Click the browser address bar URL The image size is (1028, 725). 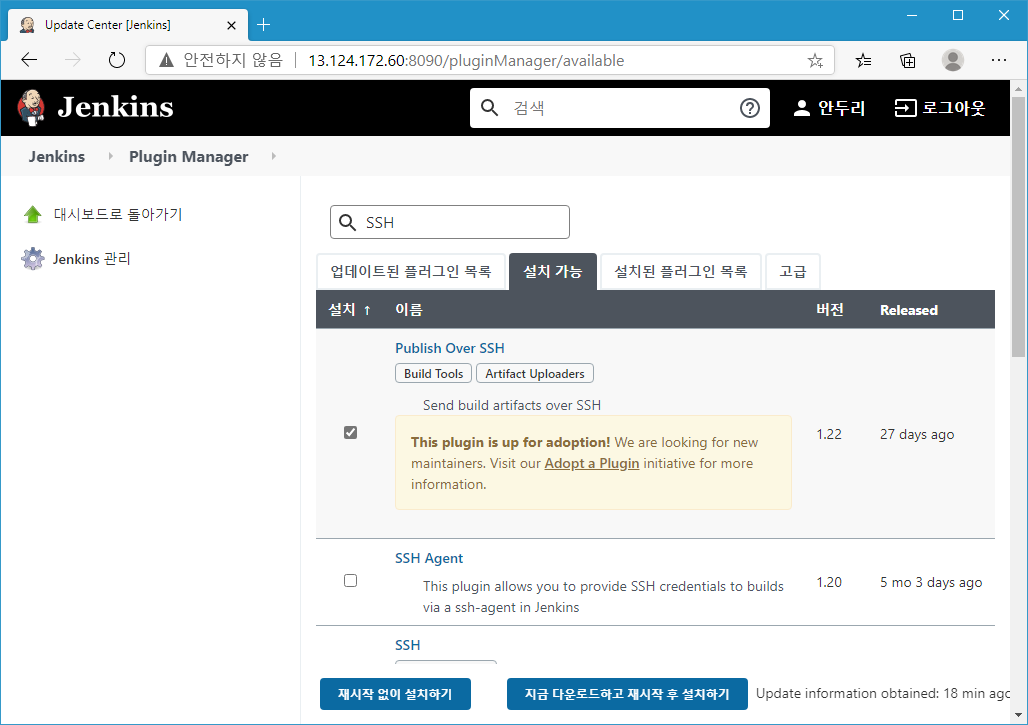pyautogui.click(x=466, y=61)
